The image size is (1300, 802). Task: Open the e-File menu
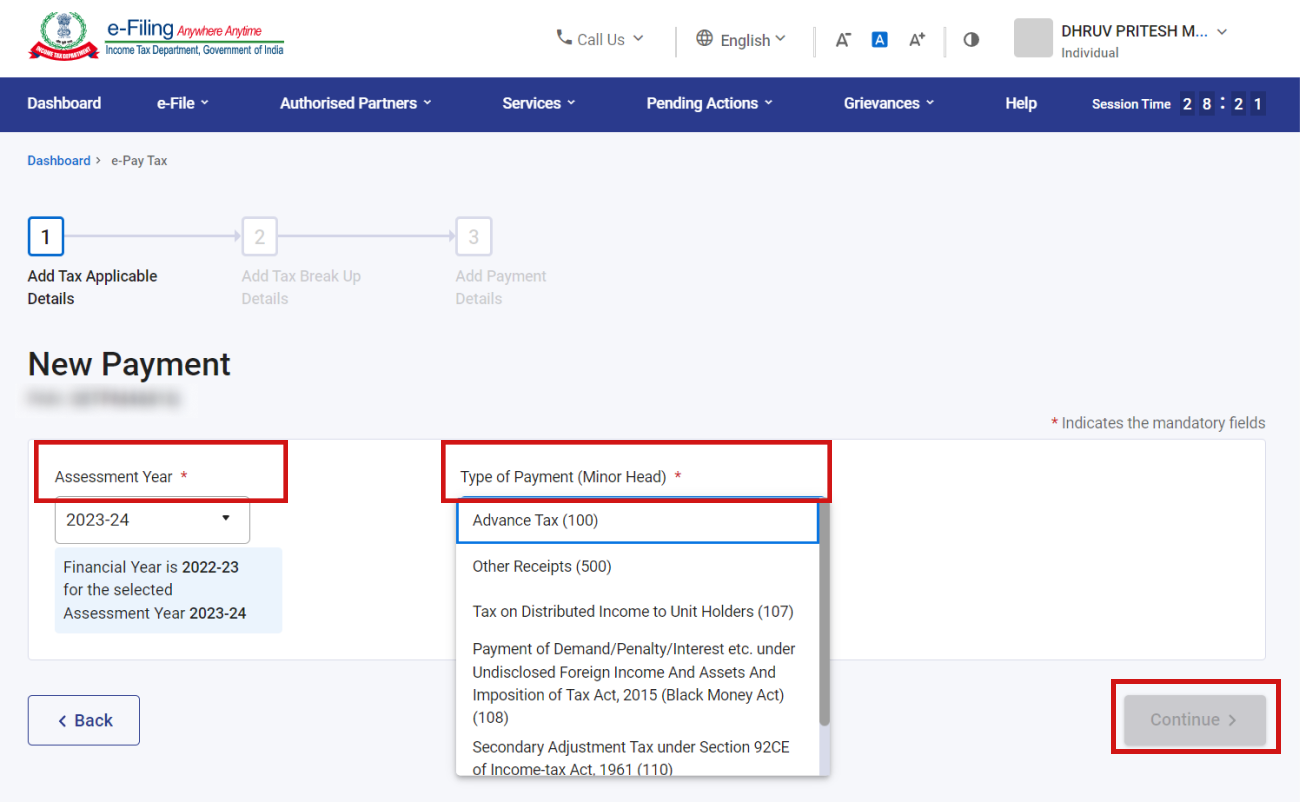pos(183,103)
